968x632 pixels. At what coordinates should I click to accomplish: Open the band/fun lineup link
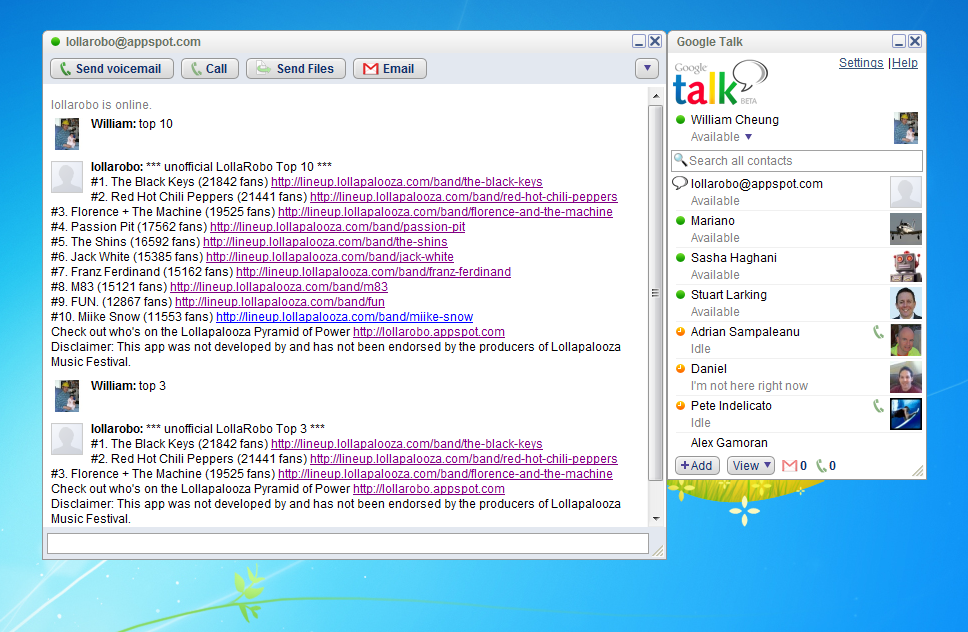[x=280, y=302]
